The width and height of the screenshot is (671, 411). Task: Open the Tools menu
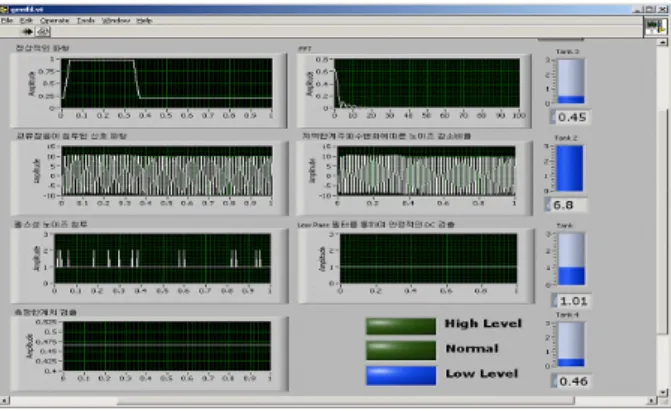tap(86, 20)
